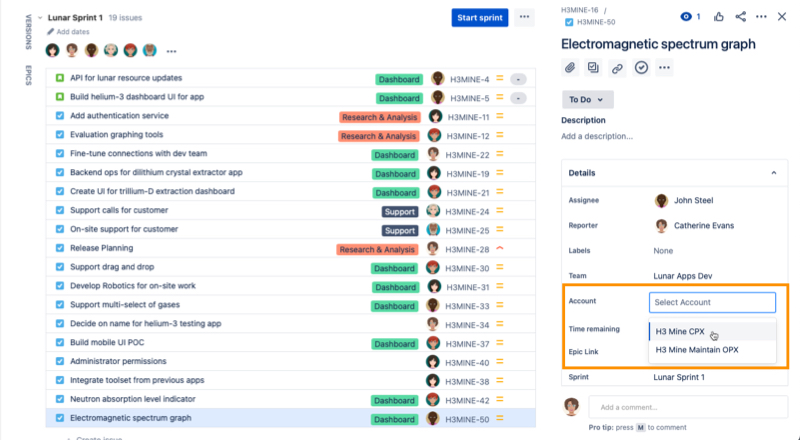Viewport: 800px width, 440px height.
Task: Collapse the Lunar Sprint 1 section
Action: pos(38,18)
